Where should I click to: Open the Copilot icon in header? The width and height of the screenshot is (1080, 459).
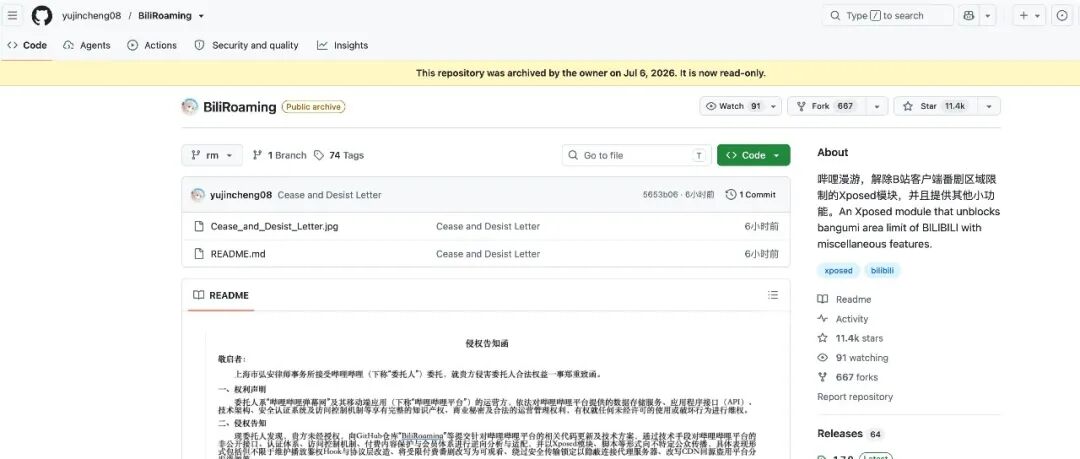[968, 15]
